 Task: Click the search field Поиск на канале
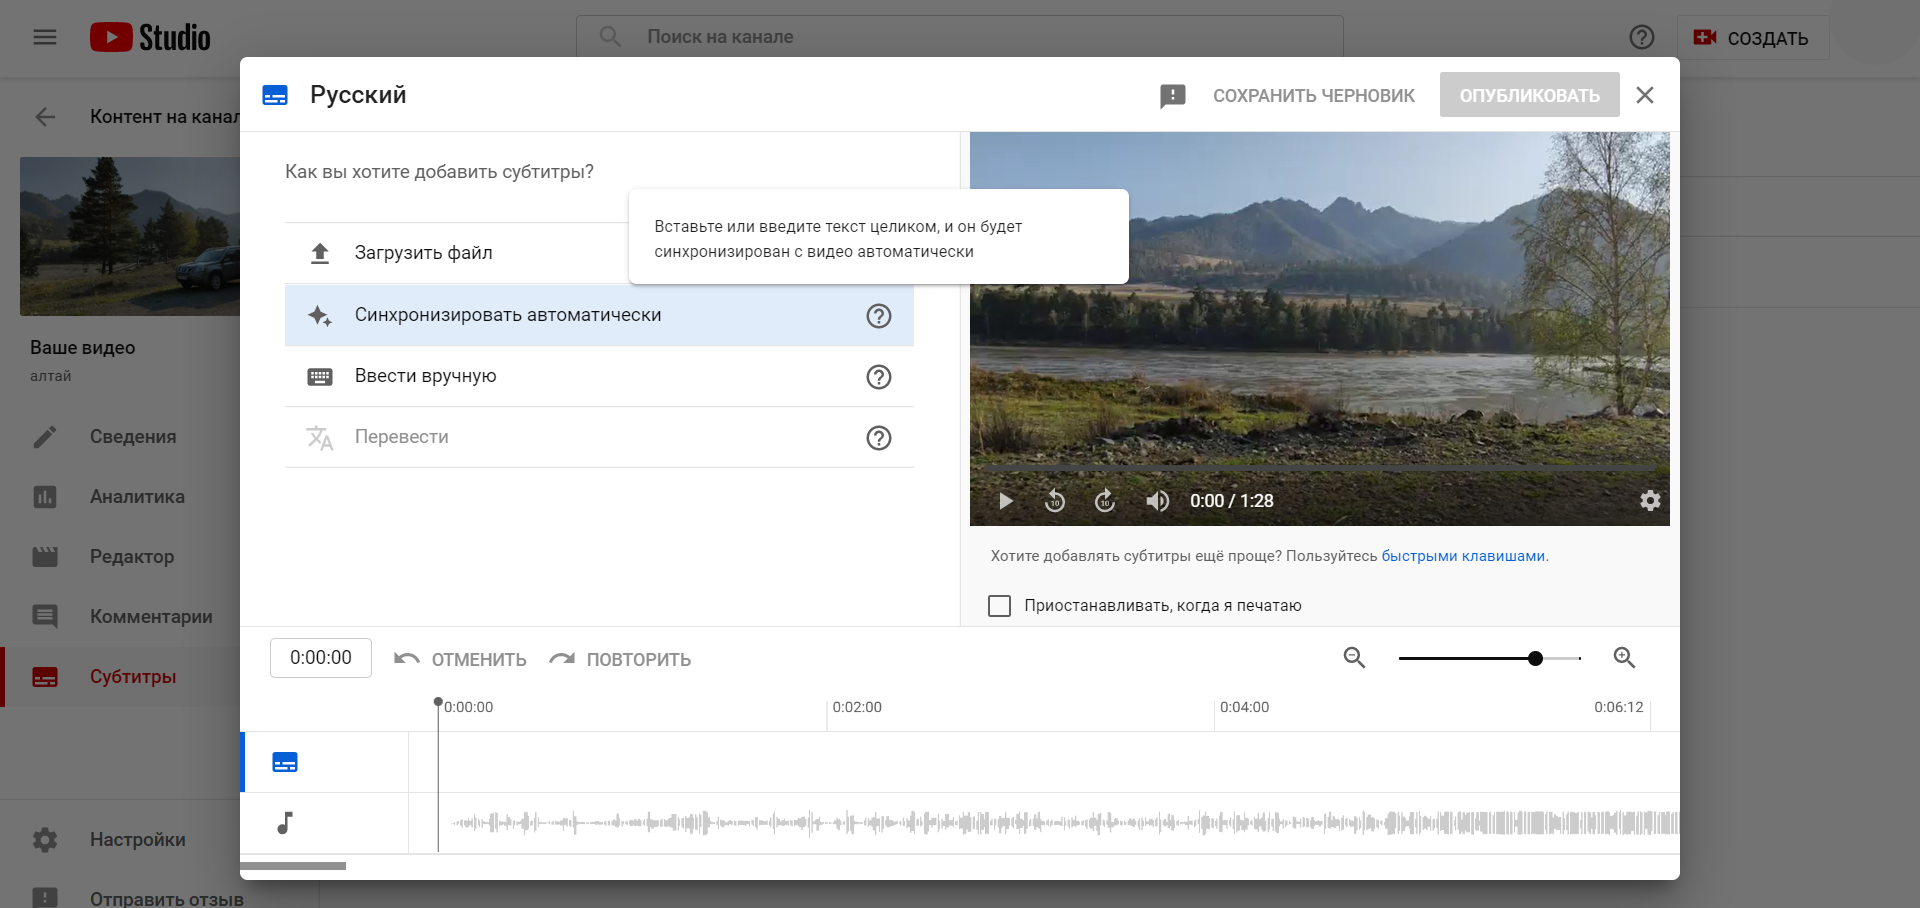coord(960,36)
